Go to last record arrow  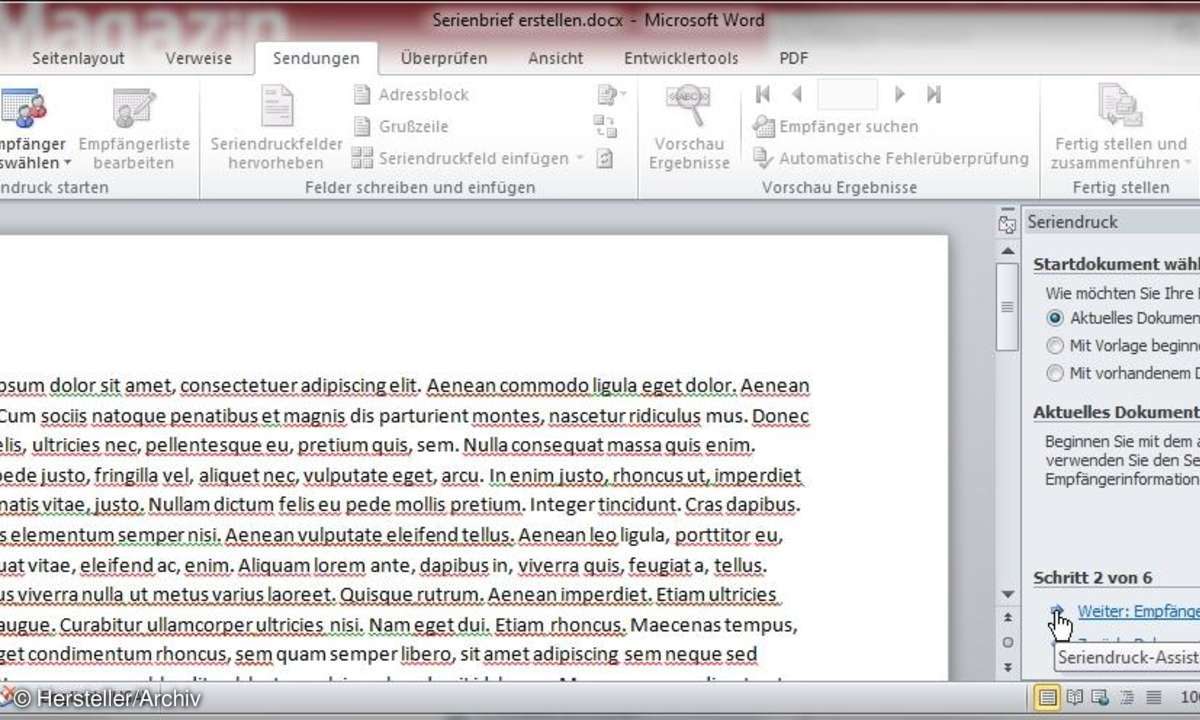click(x=934, y=95)
